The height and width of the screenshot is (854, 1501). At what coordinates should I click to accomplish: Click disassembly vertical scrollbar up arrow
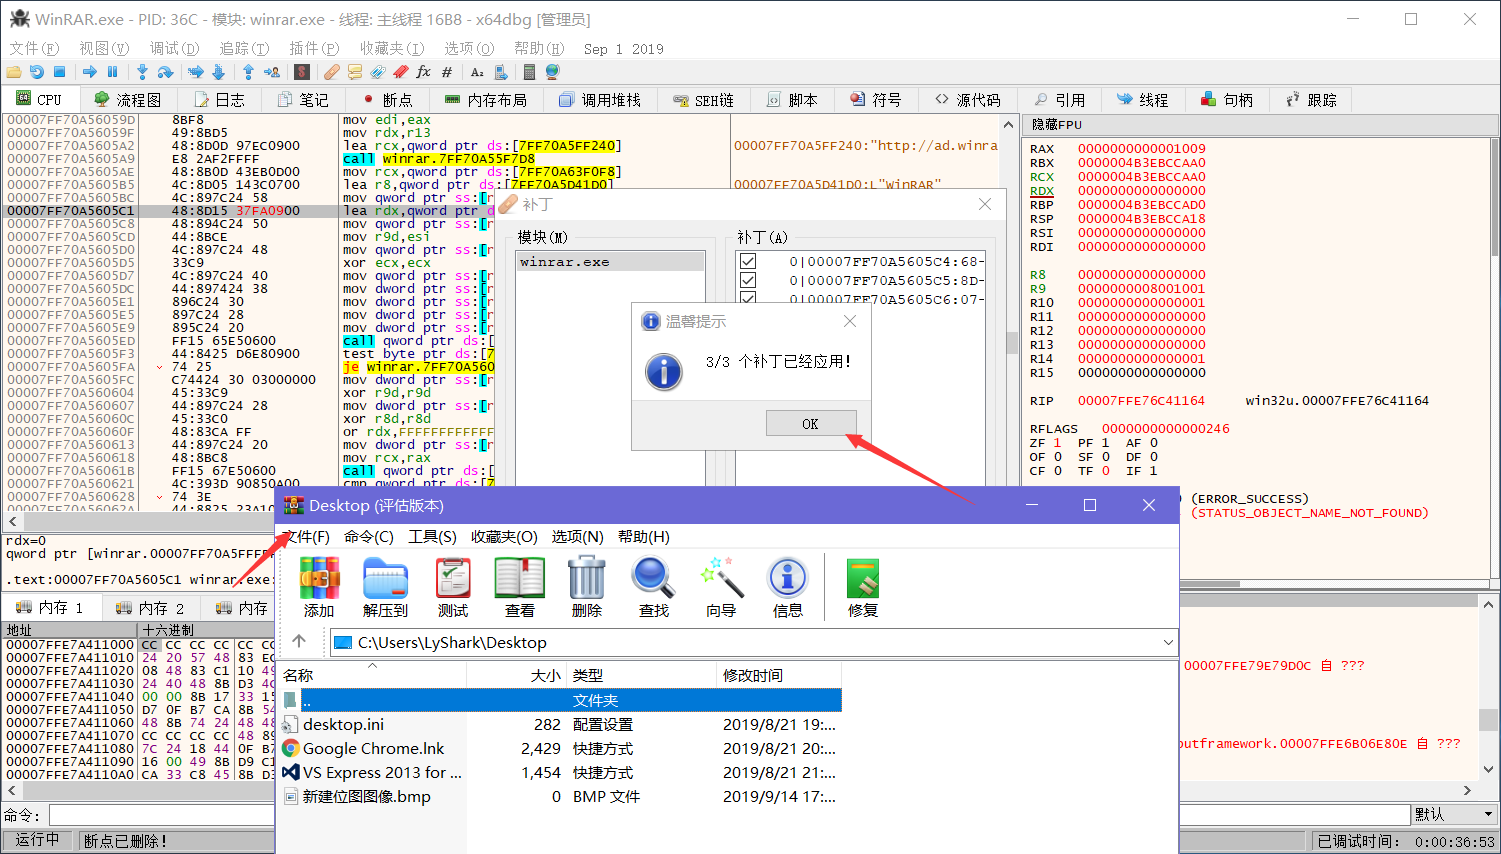tap(1008, 126)
